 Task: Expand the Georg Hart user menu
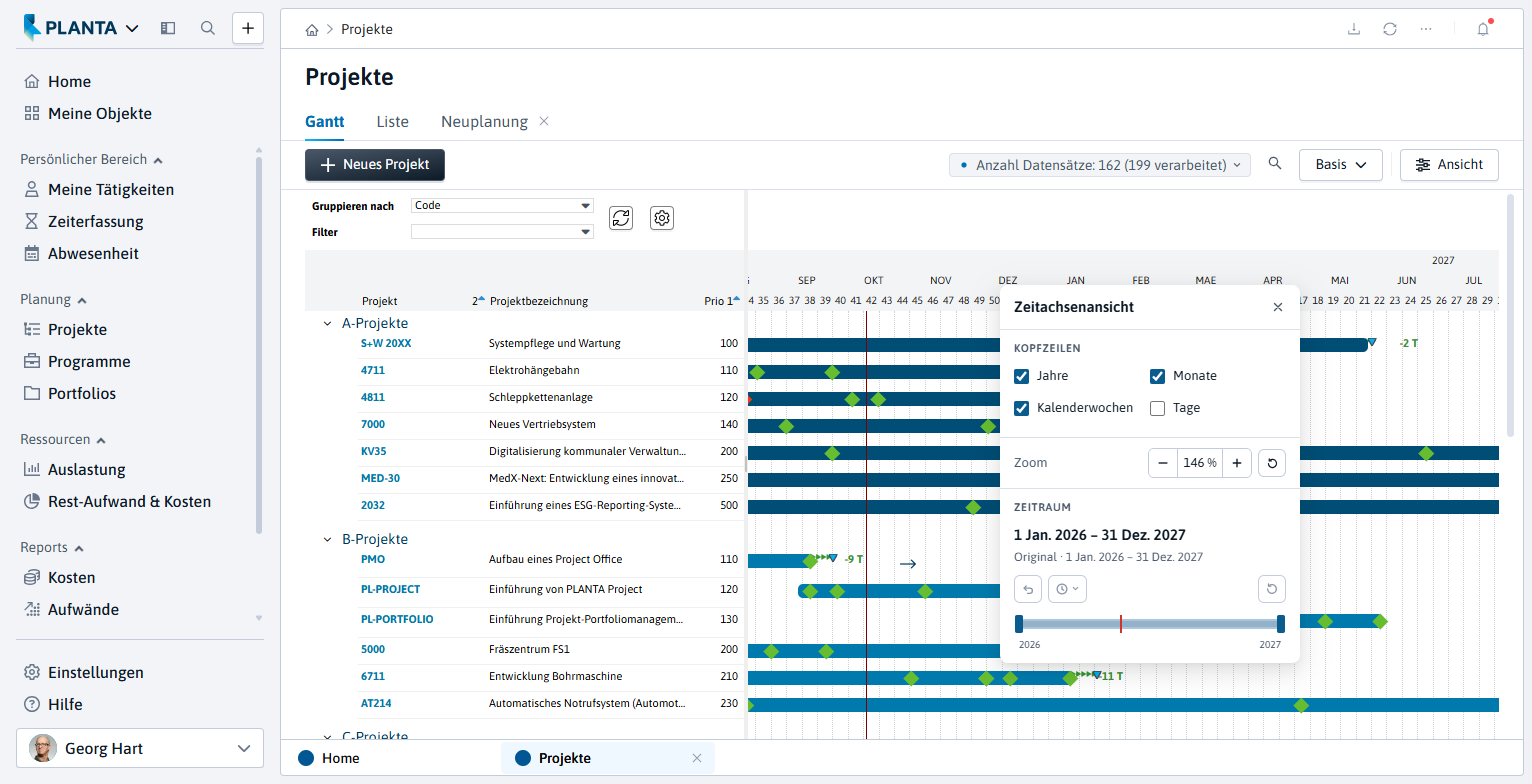click(140, 748)
